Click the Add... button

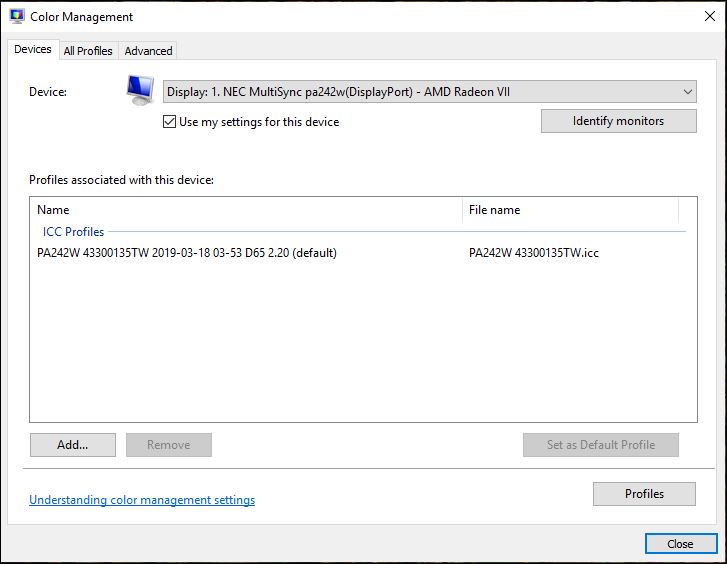click(x=73, y=445)
